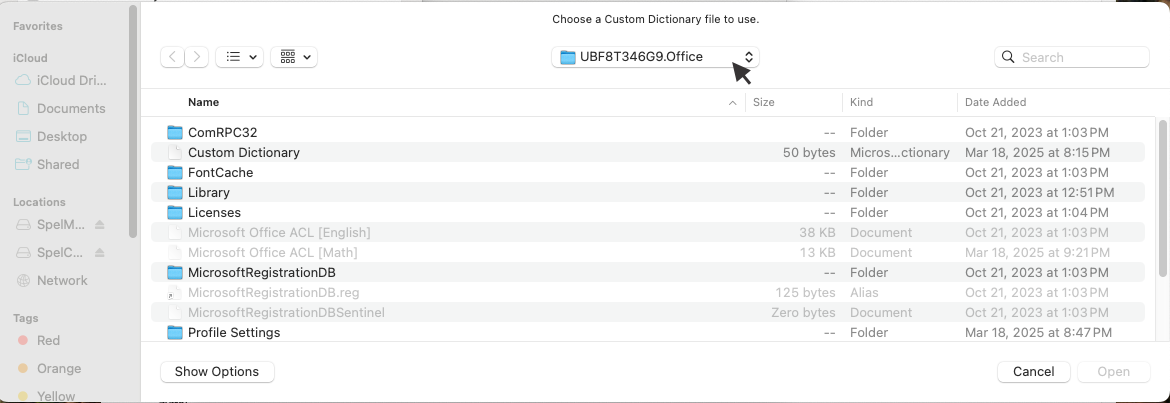Sort files by Date Added column
Image resolution: width=1170 pixels, height=403 pixels.
point(995,102)
